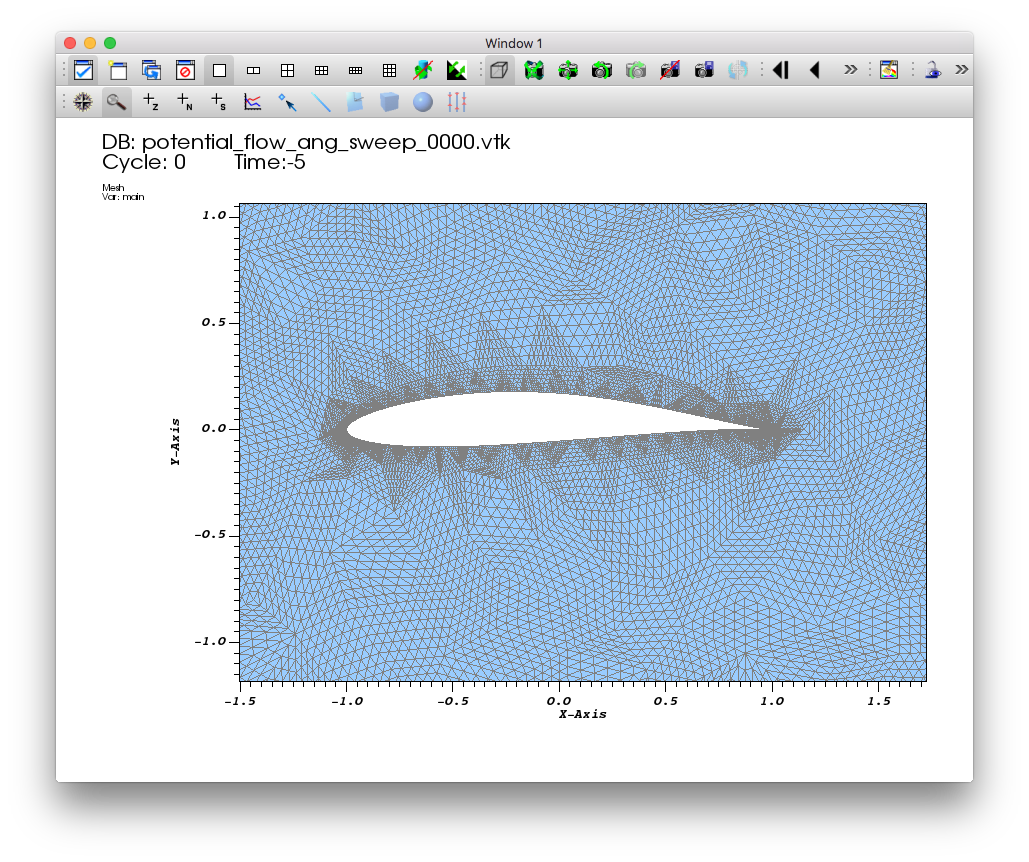Click the undo view camera icon
Viewport: 1029px width, 862px height.
click(602, 70)
